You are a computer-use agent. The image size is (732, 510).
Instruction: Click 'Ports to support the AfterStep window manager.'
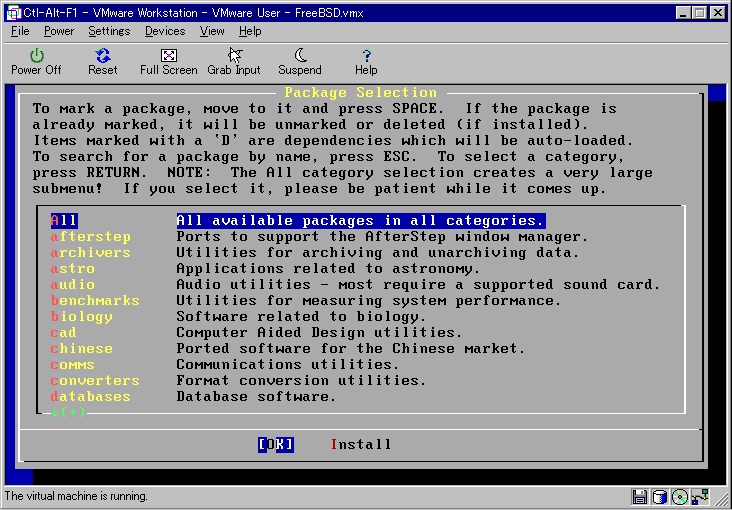click(x=382, y=237)
